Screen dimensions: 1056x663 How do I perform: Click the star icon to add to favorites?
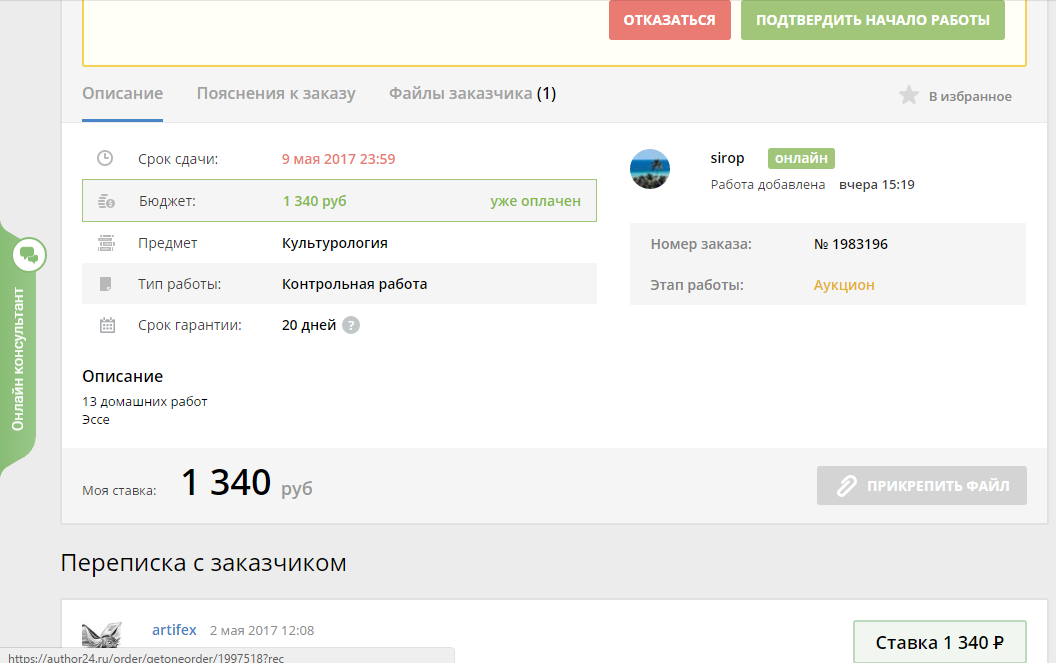pos(908,96)
